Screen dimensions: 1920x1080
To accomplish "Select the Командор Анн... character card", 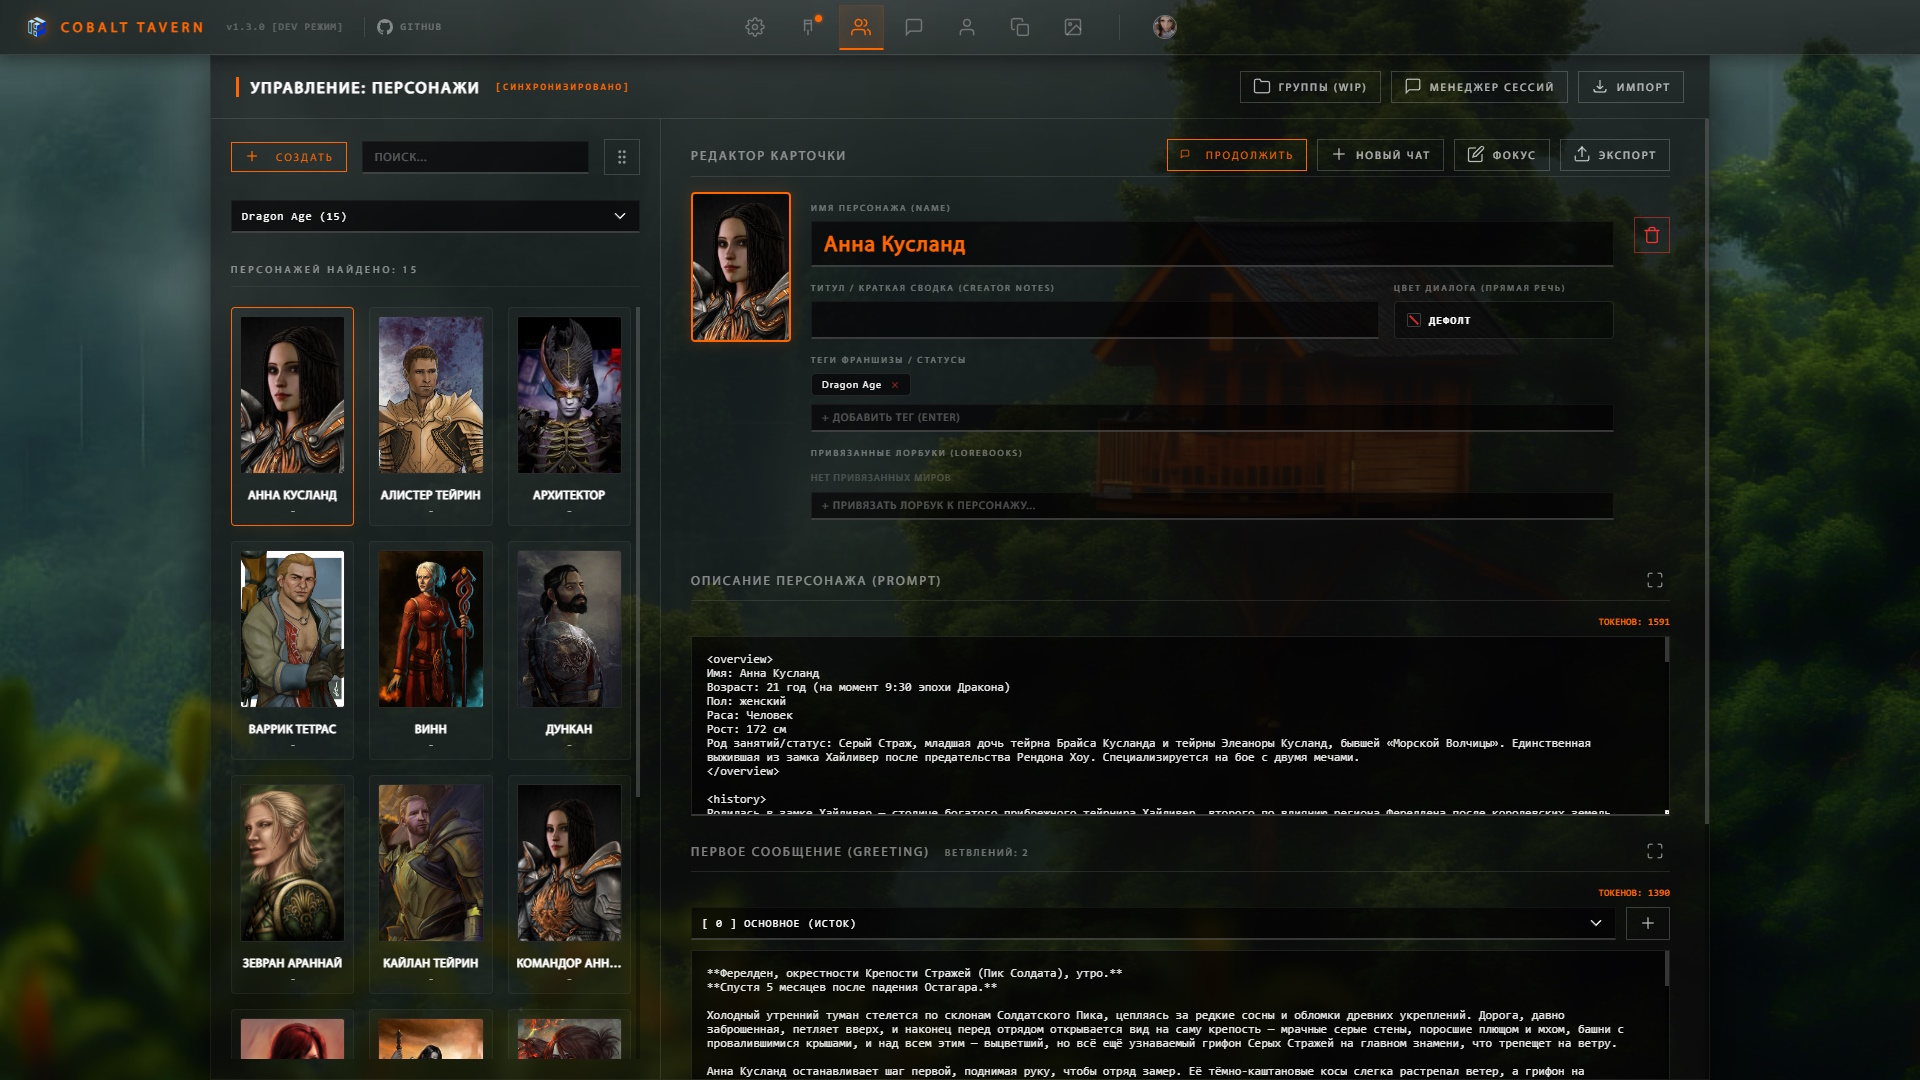I will [x=569, y=884].
